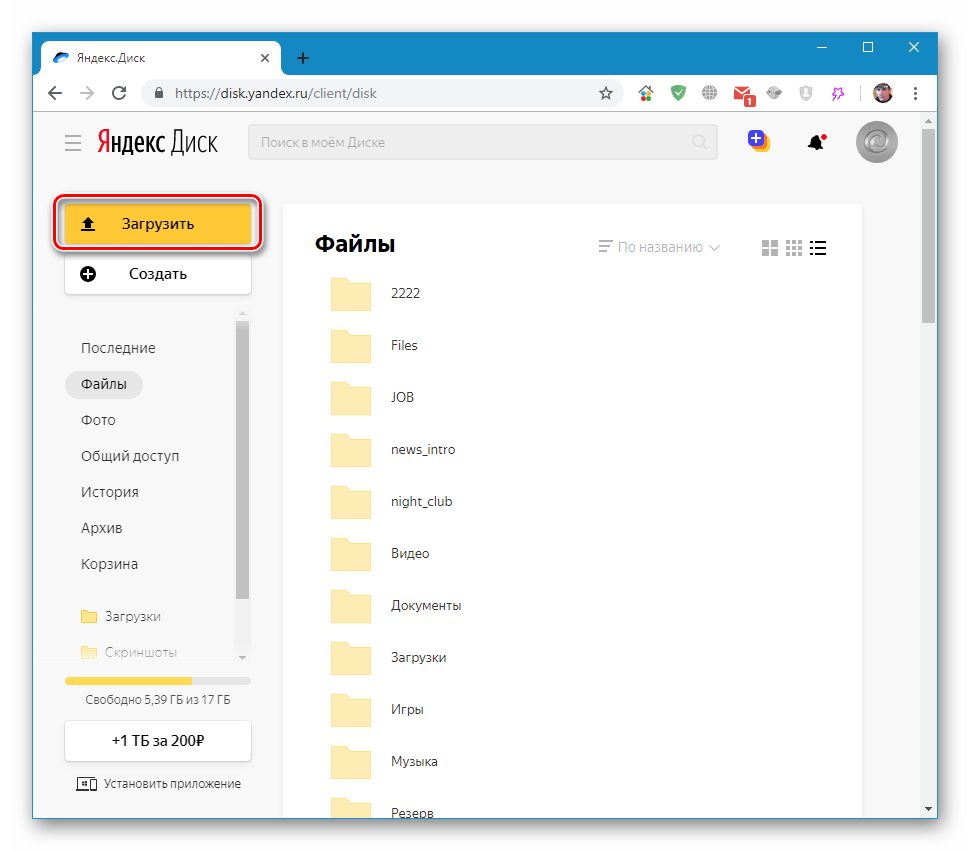The image size is (970, 851).
Task: Click the page vertical scrollbar thumb
Action: tap(928, 226)
